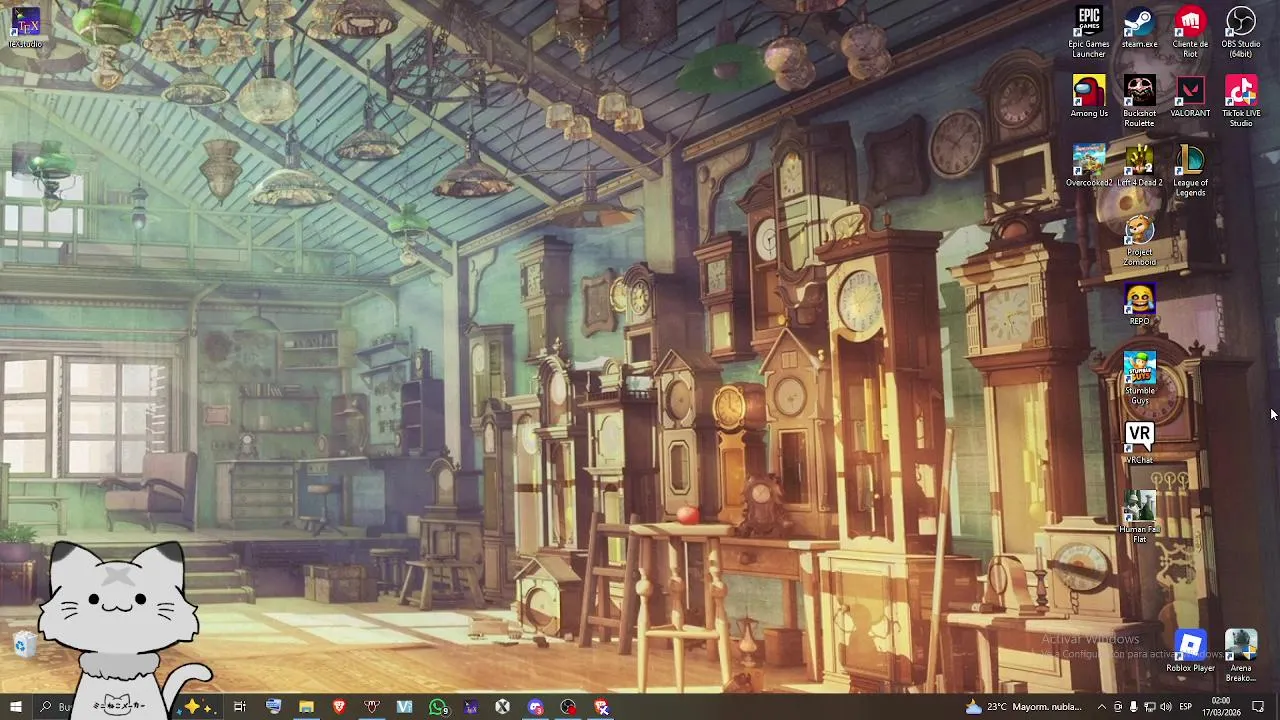Select the Cliente de Riot shortcut
The height and width of the screenshot is (720, 1280).
1190,33
